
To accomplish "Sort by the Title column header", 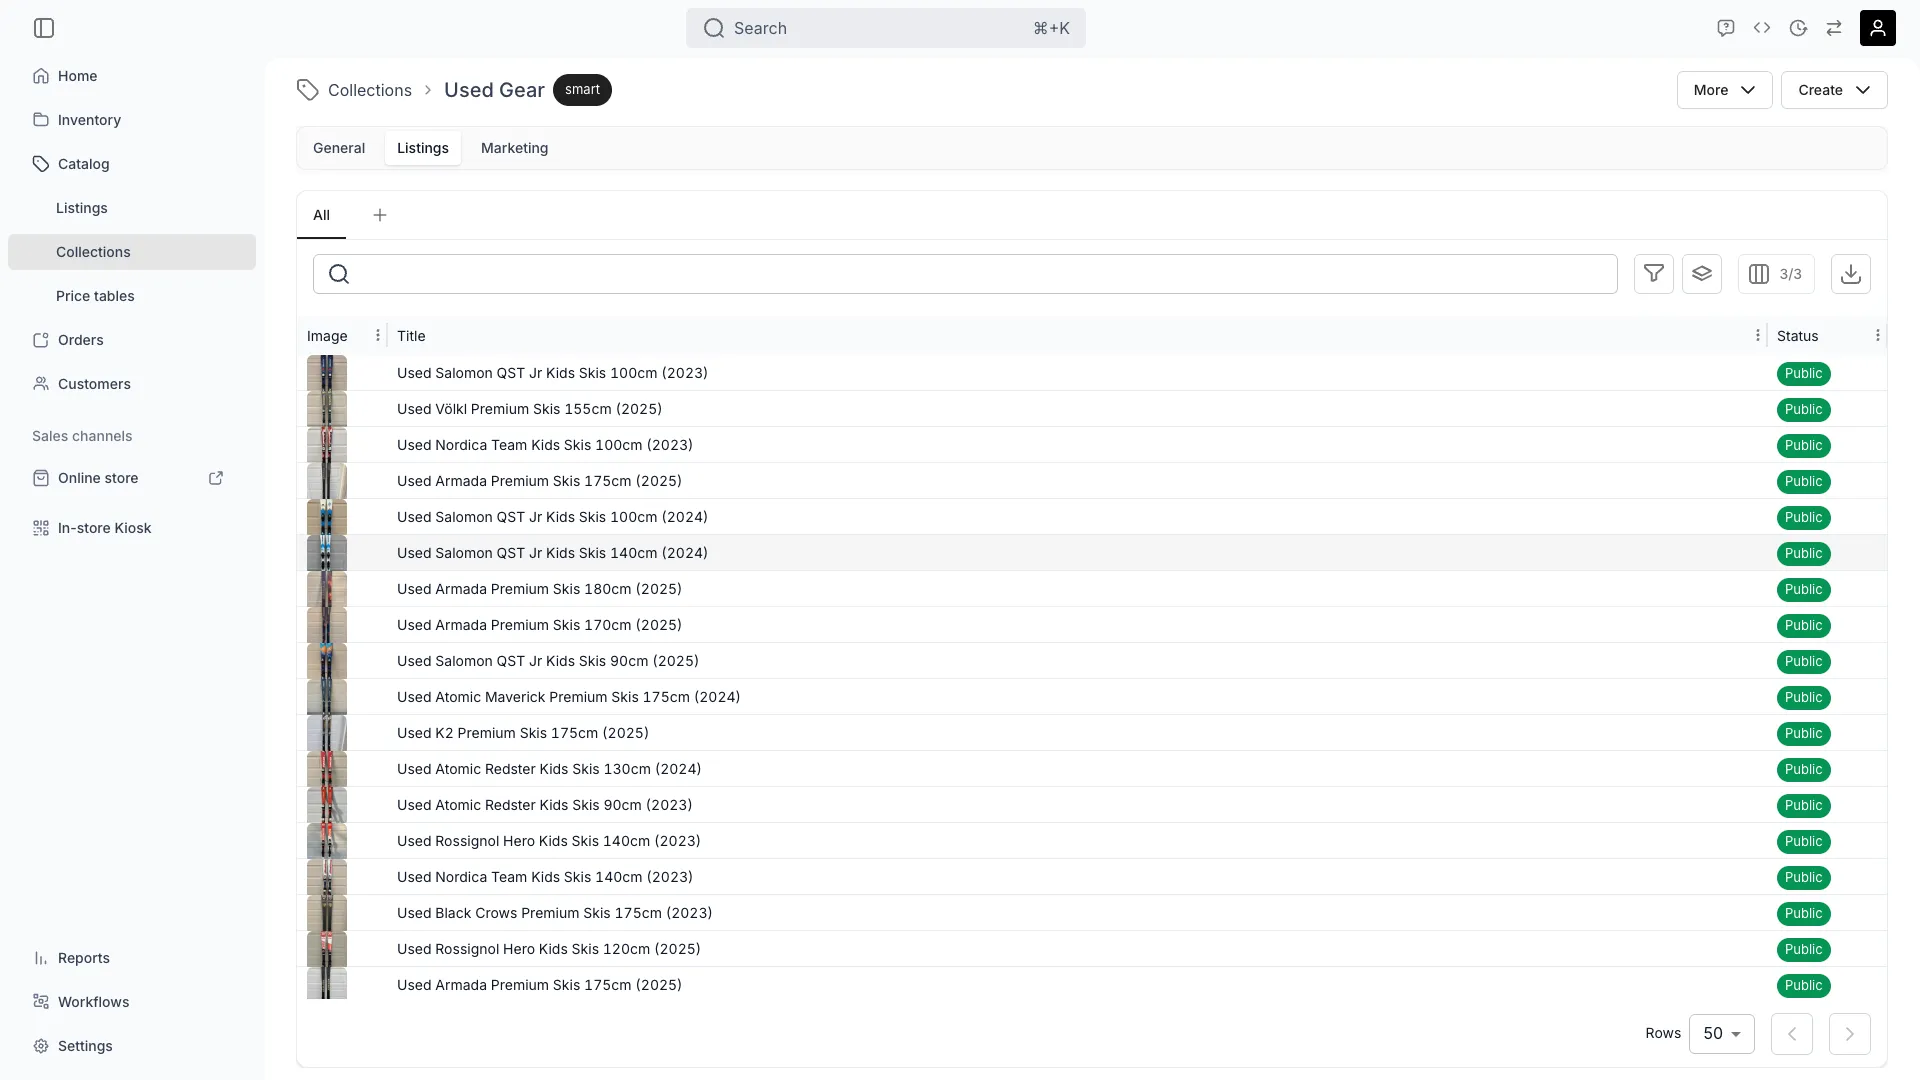I will pyautogui.click(x=411, y=336).
